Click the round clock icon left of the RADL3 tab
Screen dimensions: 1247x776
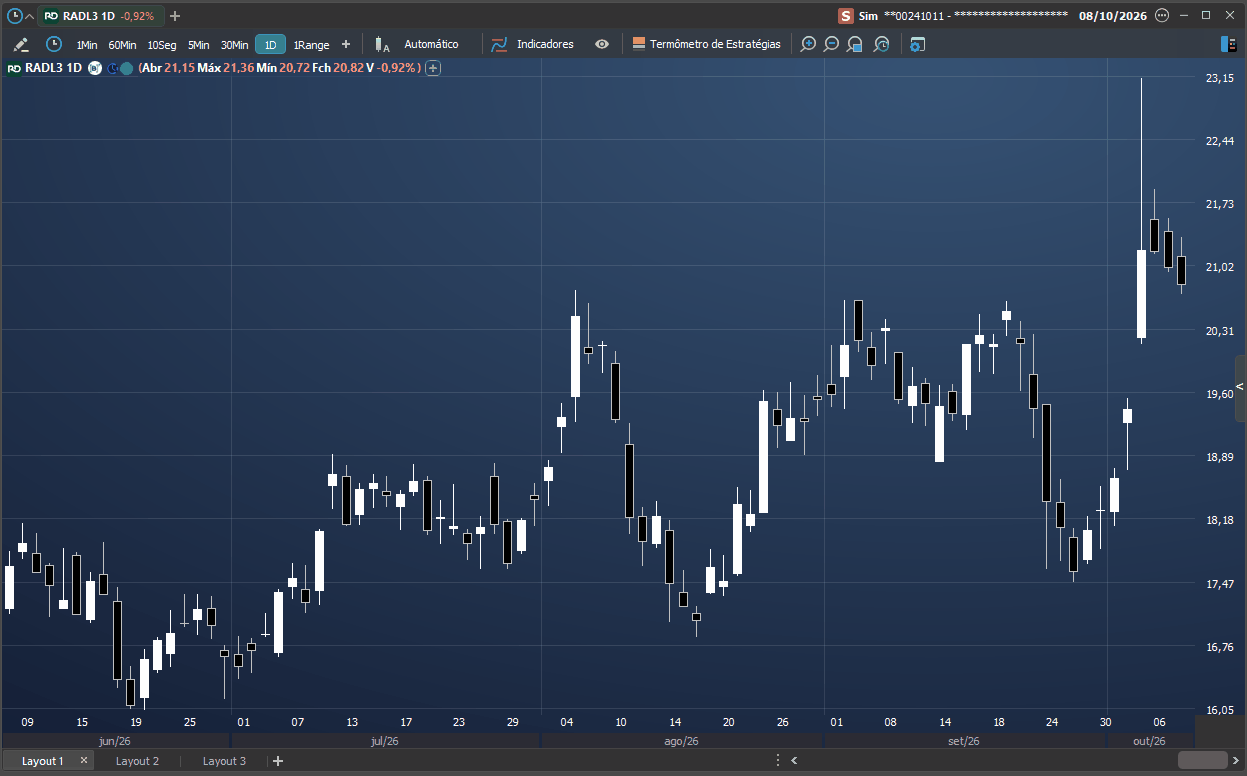(14, 16)
